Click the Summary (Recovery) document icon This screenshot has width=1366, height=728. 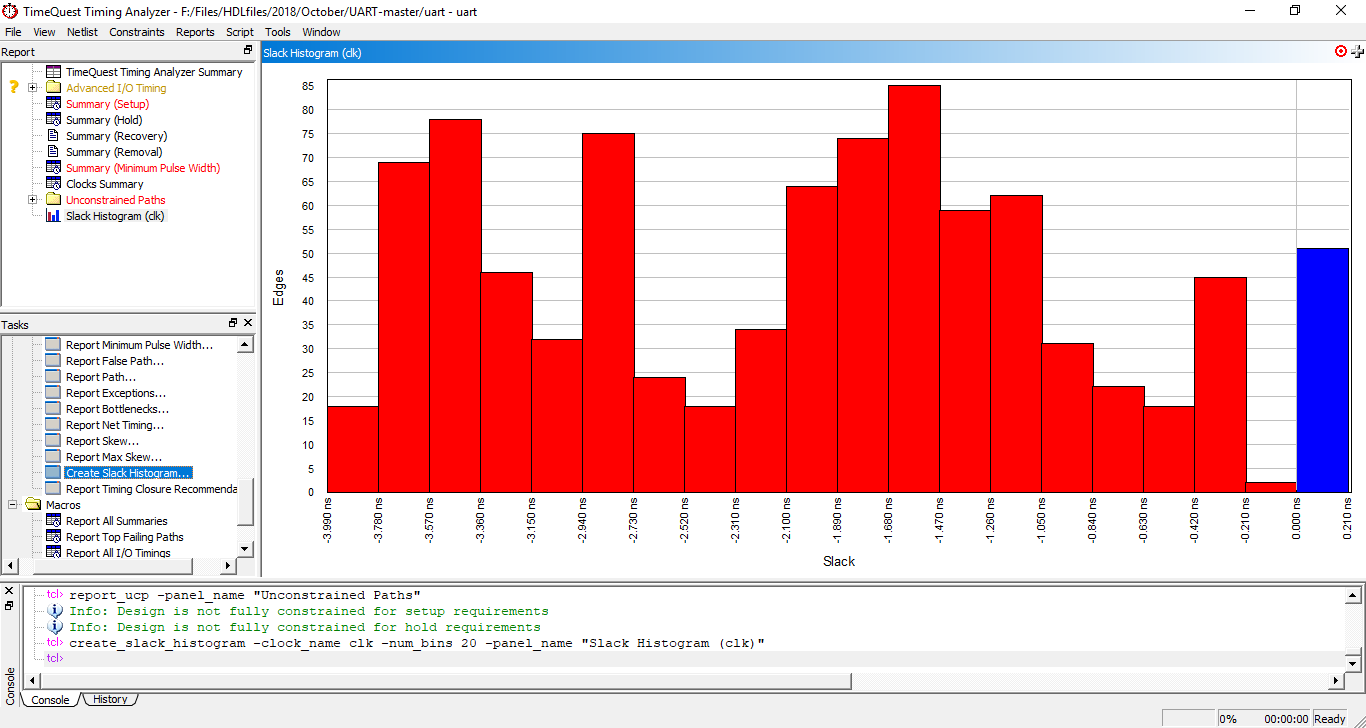pos(54,136)
